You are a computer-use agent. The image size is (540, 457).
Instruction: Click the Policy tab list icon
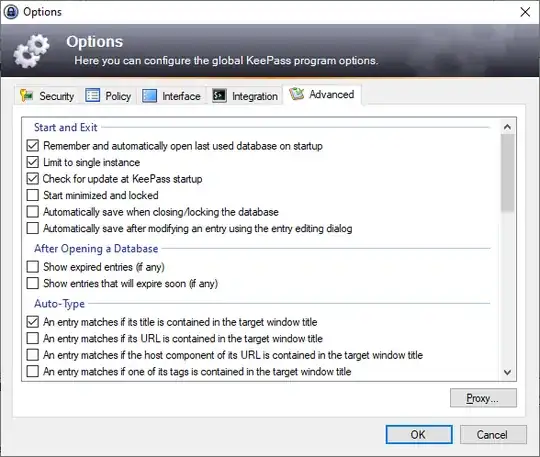tap(92, 95)
